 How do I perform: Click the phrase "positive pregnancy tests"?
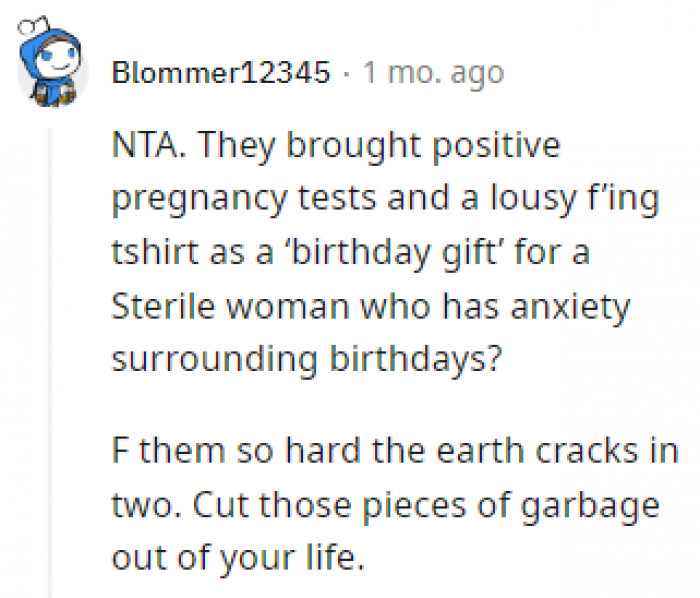coord(300,172)
